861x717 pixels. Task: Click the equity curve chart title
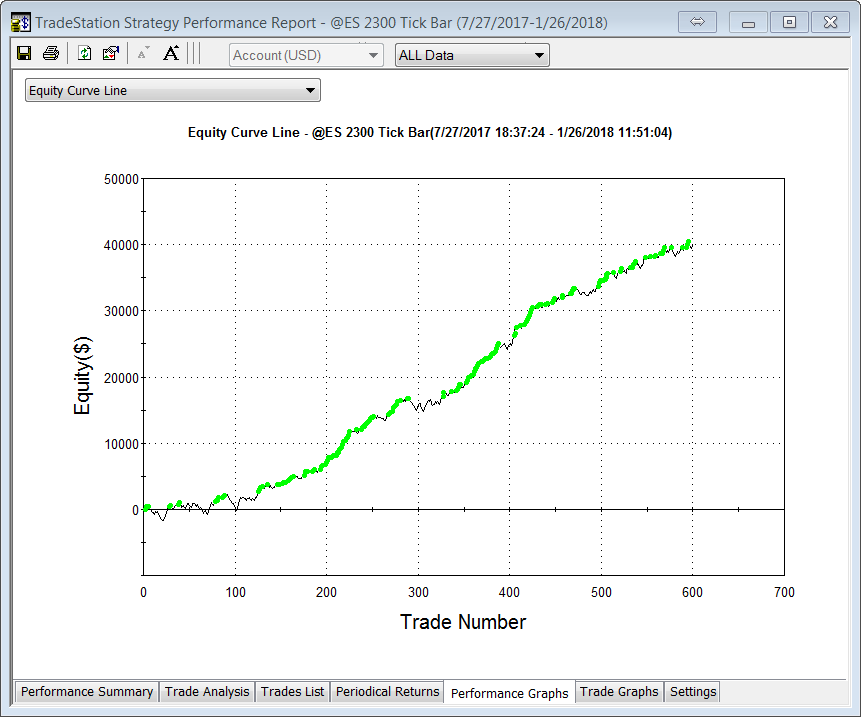[x=429, y=132]
